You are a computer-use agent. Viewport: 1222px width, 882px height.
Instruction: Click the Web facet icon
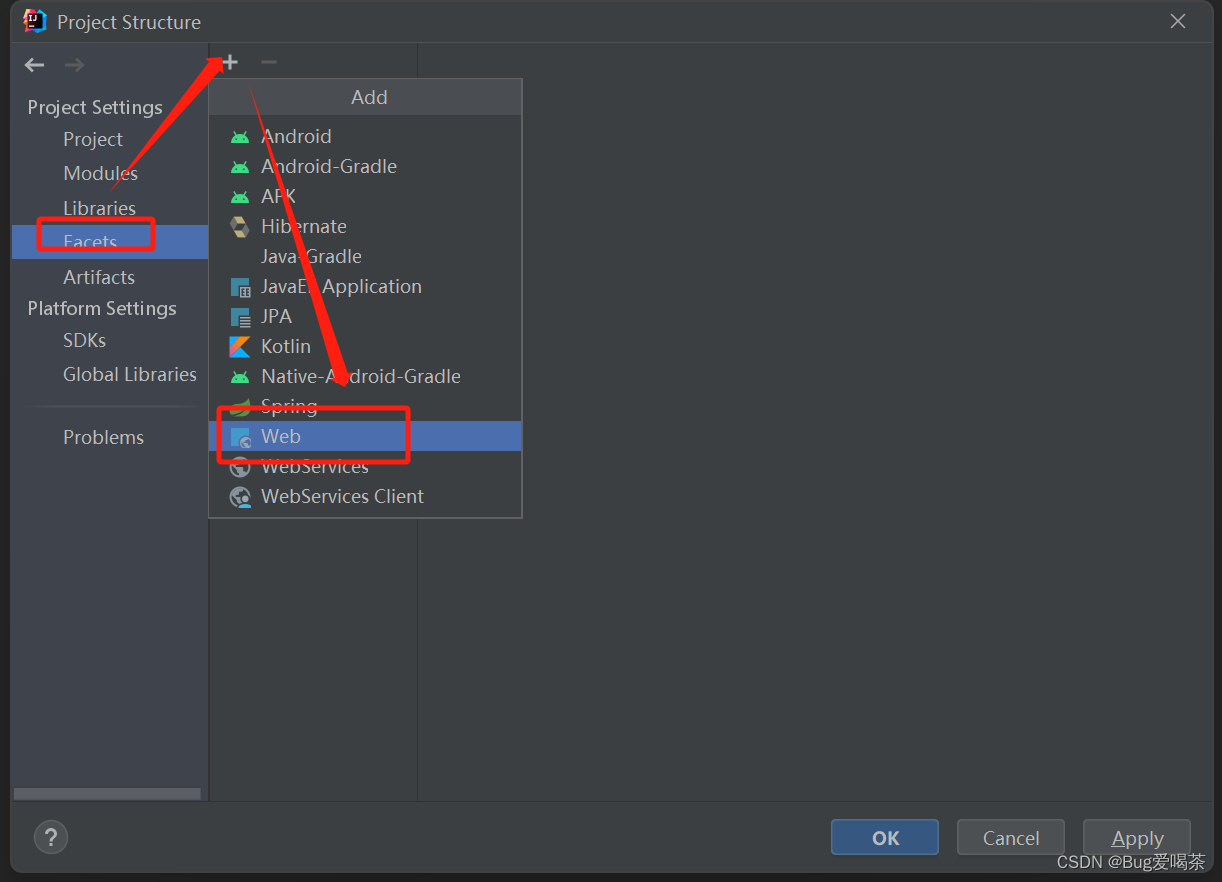[x=240, y=437]
